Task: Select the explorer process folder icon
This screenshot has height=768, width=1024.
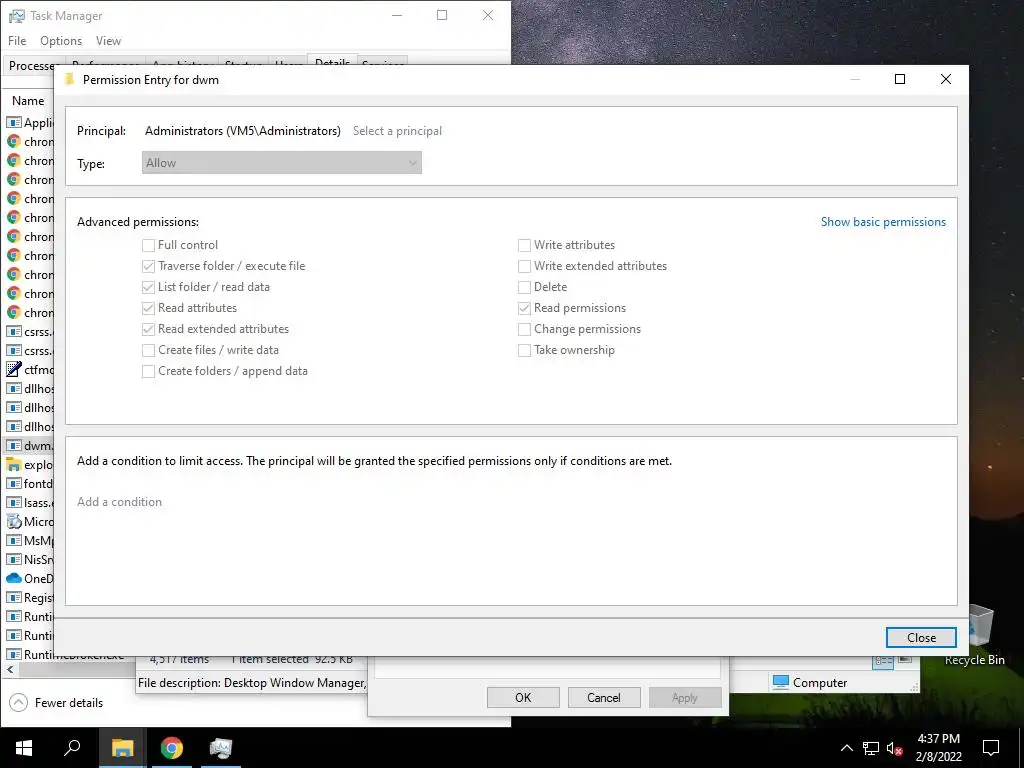Action: click(x=14, y=465)
